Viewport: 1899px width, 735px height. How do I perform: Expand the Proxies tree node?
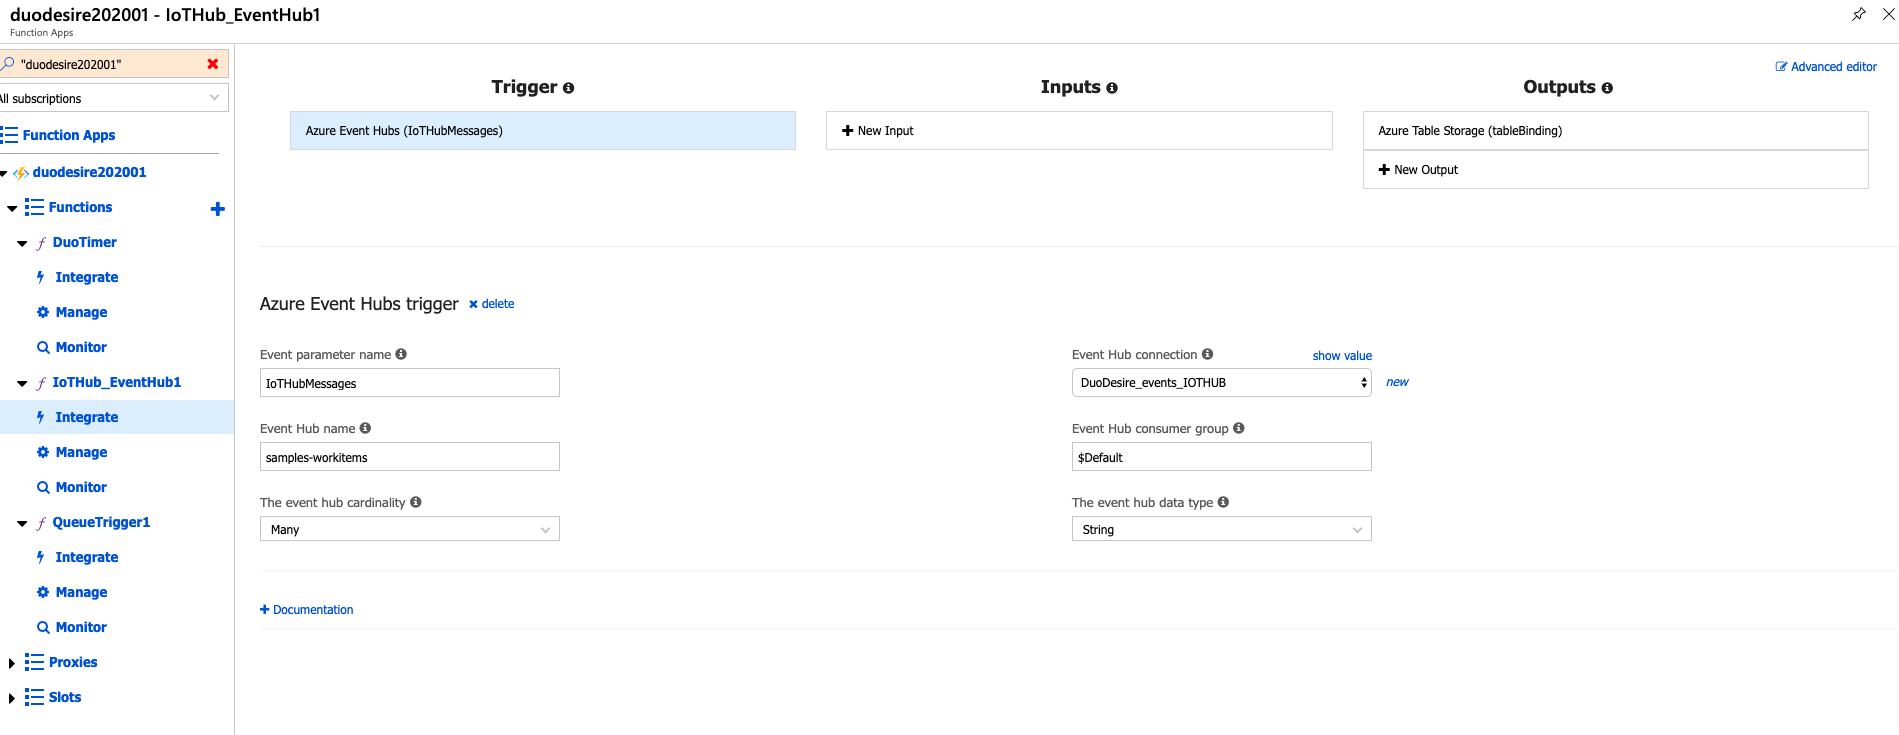coord(11,663)
